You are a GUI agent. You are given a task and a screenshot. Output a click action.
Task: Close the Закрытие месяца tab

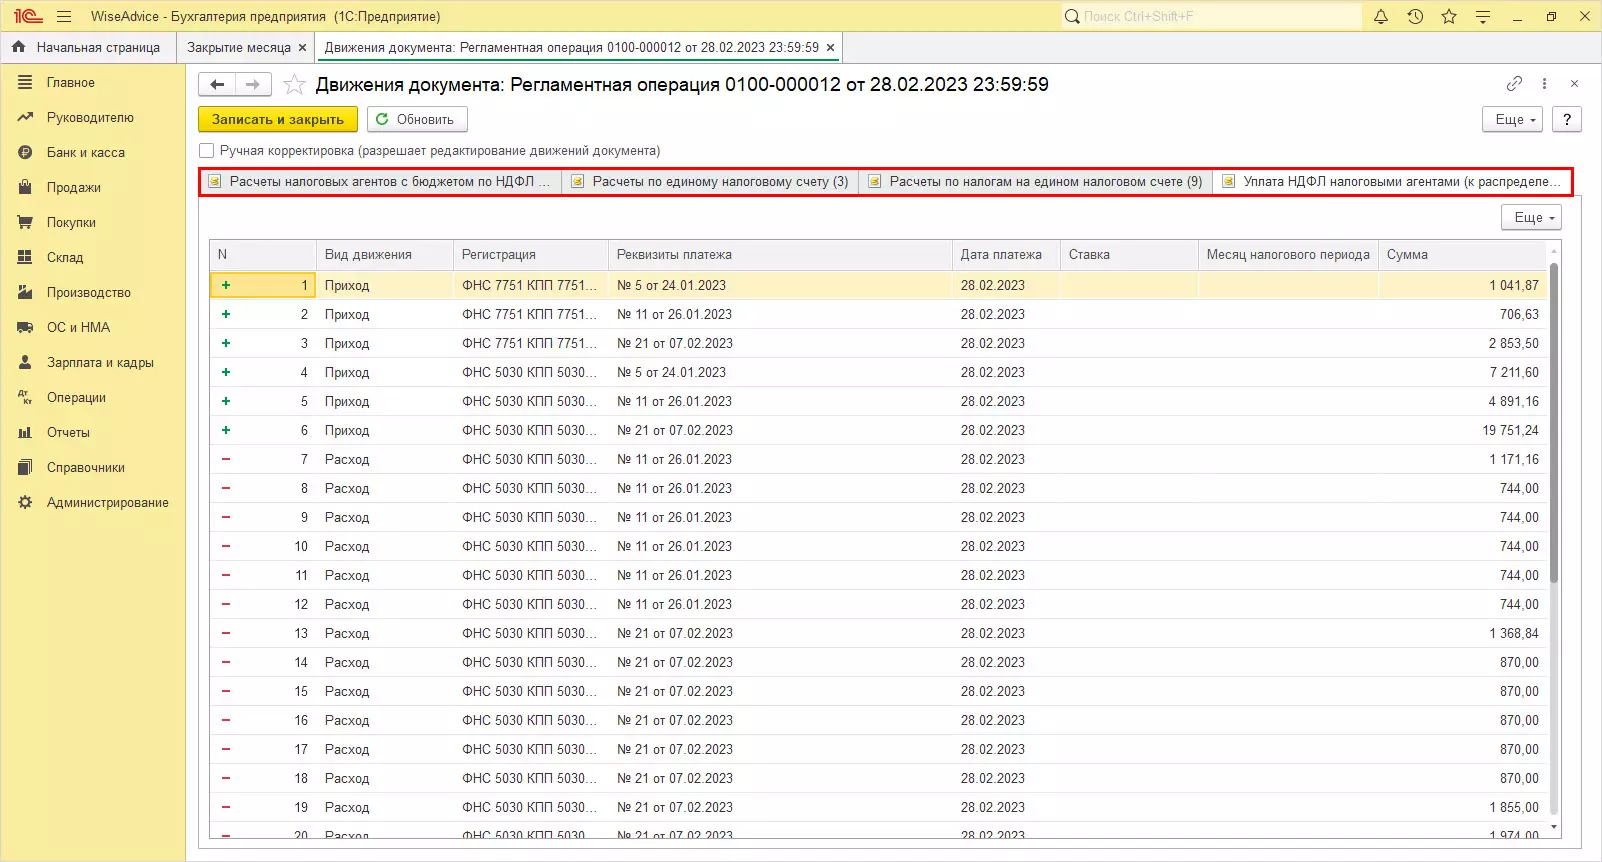pyautogui.click(x=303, y=47)
